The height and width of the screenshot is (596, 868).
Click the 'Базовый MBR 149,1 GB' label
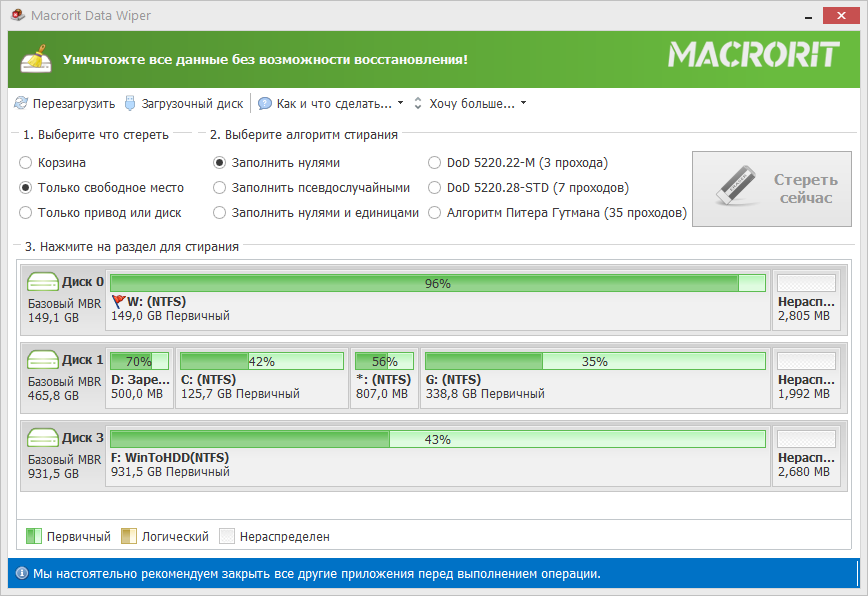pos(64,311)
